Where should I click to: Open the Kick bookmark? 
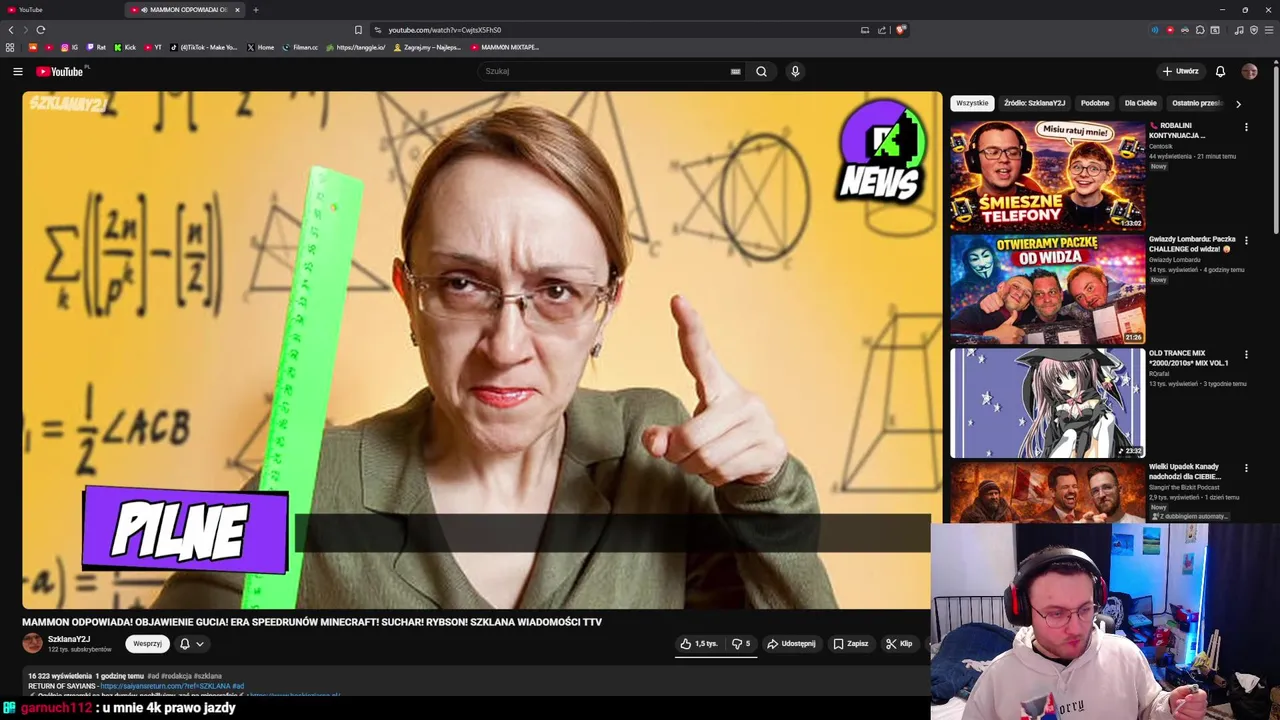[x=125, y=47]
